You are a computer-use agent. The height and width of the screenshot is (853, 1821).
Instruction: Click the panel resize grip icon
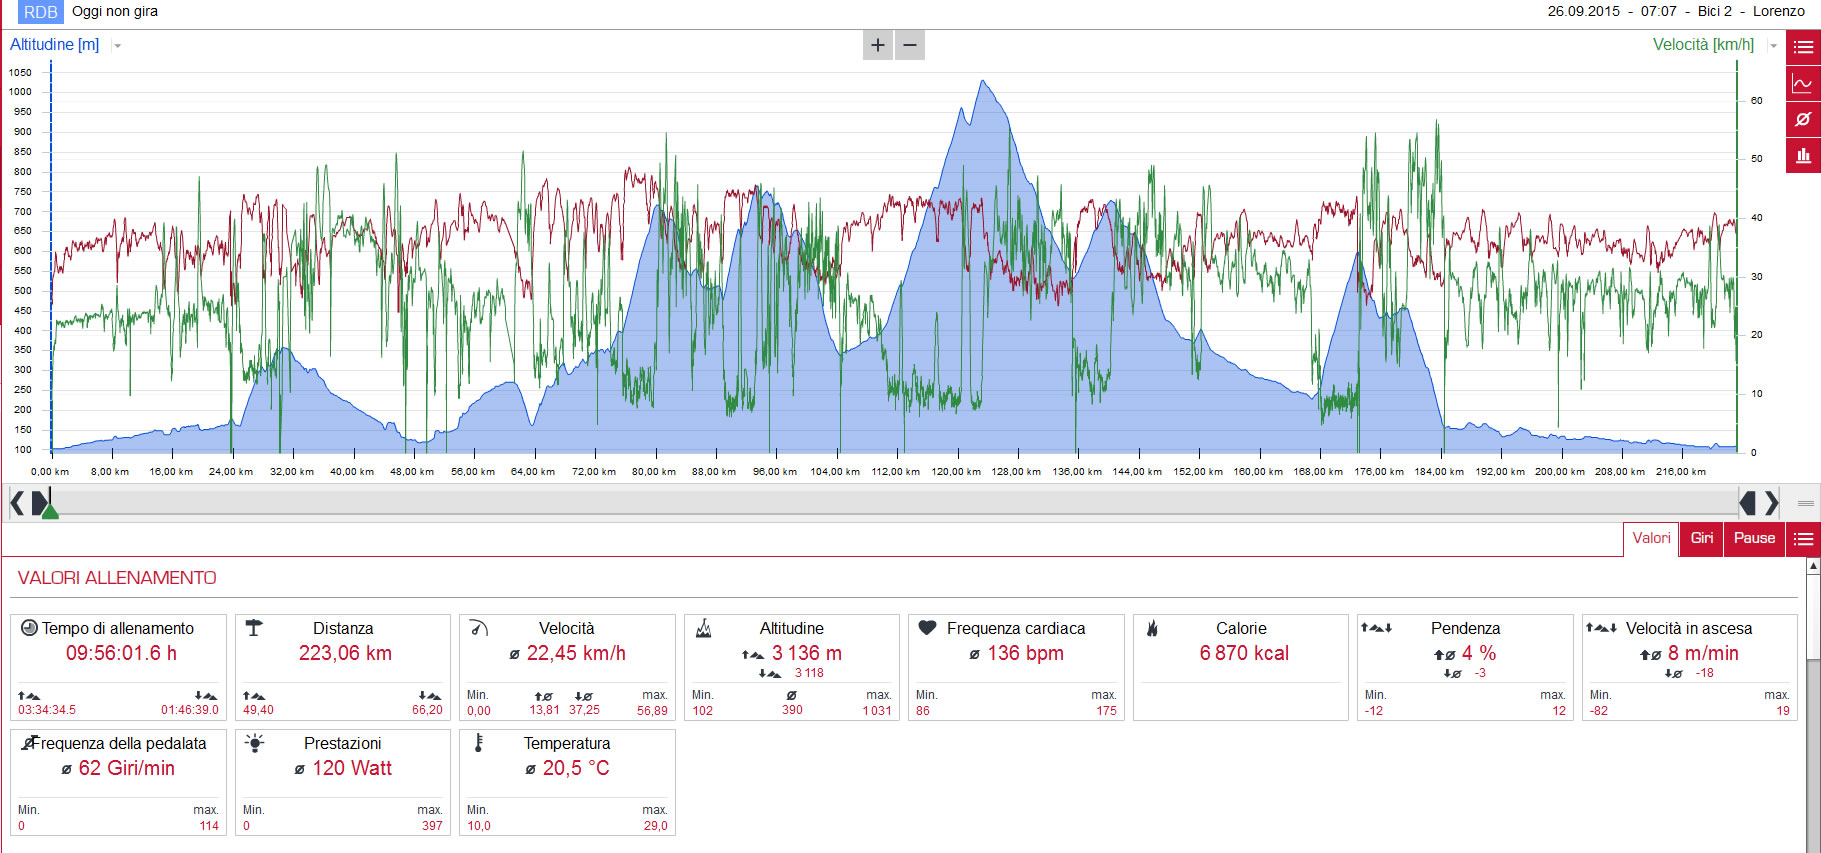pos(1806,503)
